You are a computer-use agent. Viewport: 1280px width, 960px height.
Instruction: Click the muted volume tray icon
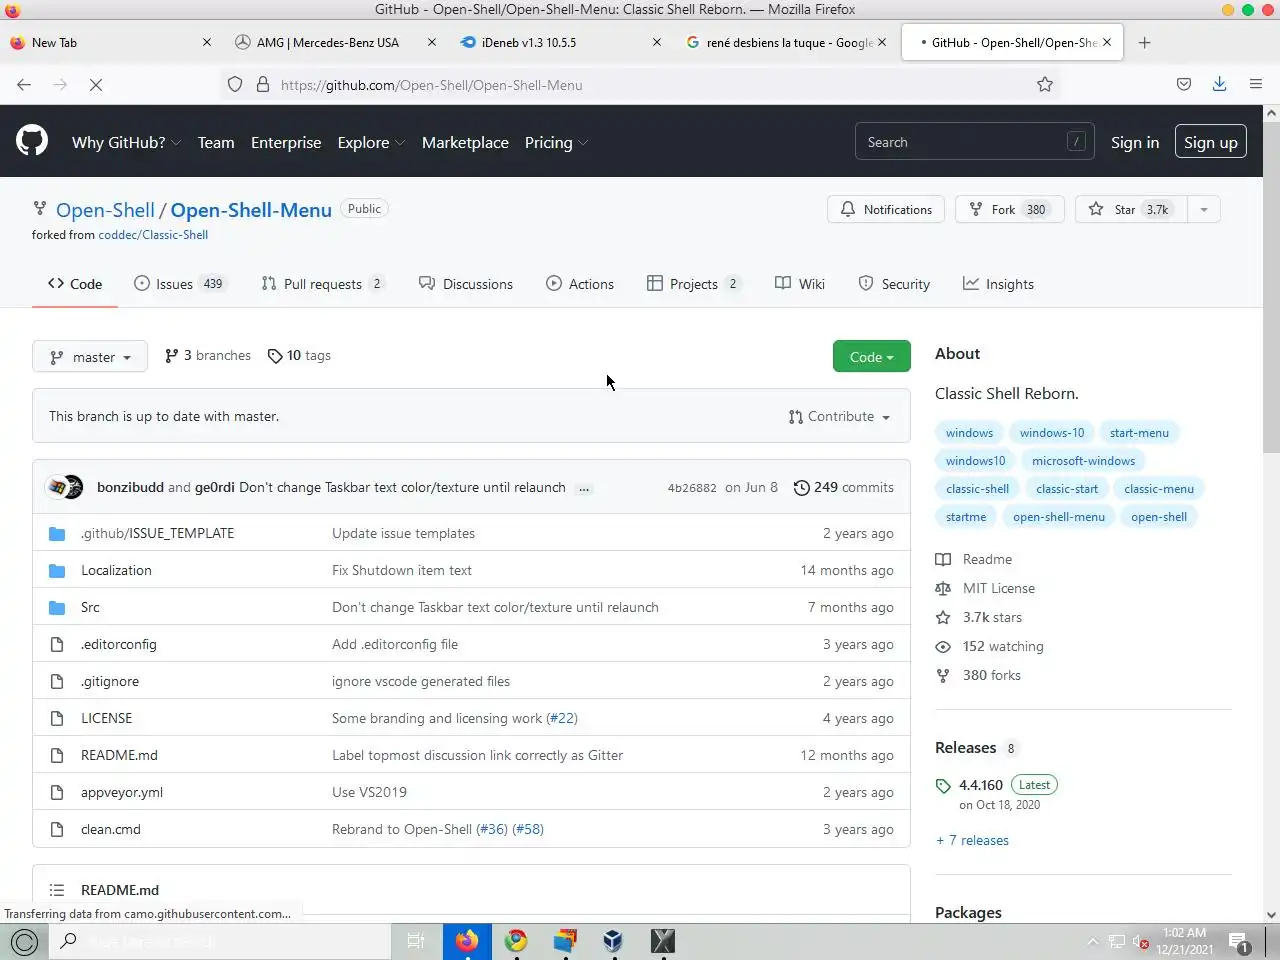(1140, 942)
